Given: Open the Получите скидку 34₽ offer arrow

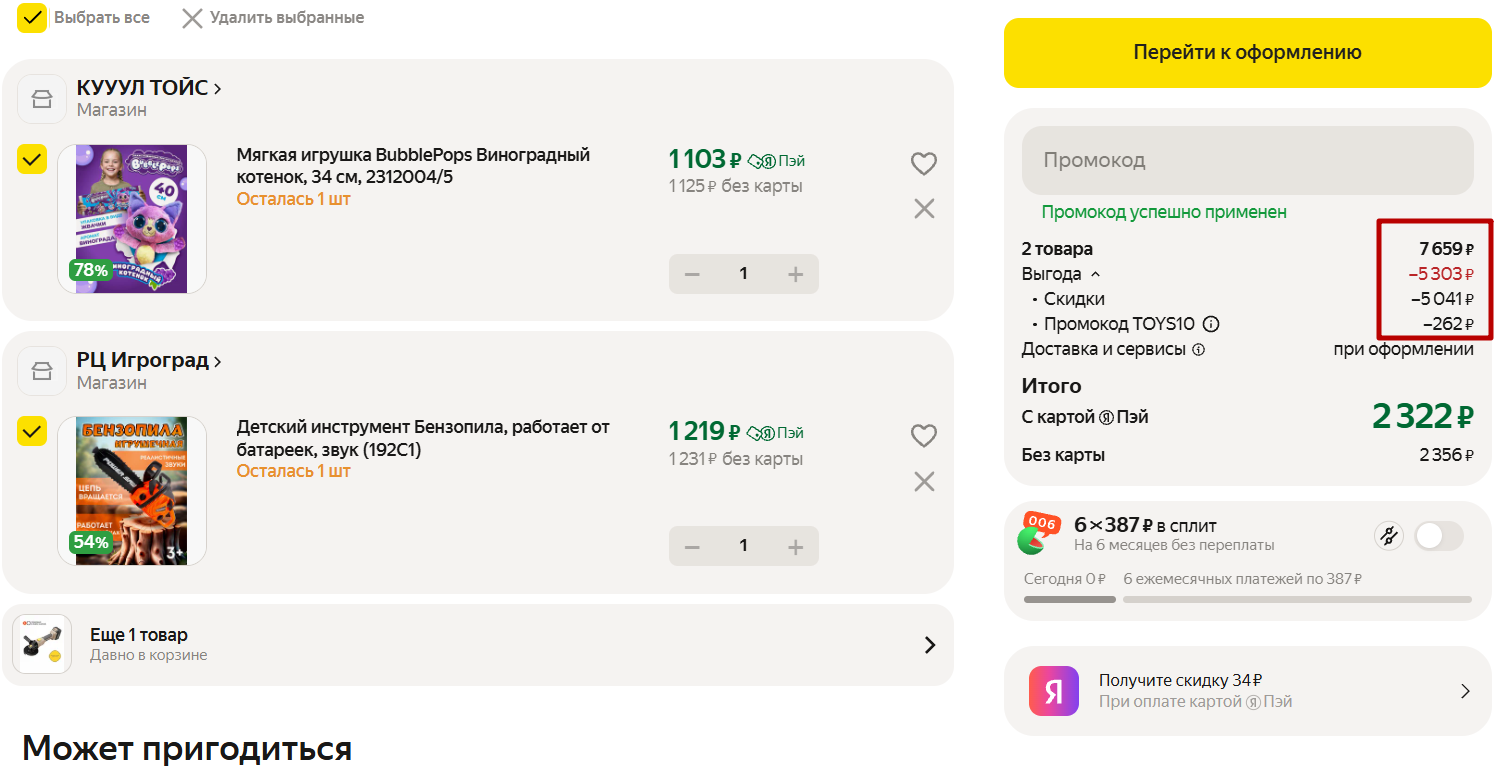Looking at the screenshot, I should click(x=1465, y=691).
